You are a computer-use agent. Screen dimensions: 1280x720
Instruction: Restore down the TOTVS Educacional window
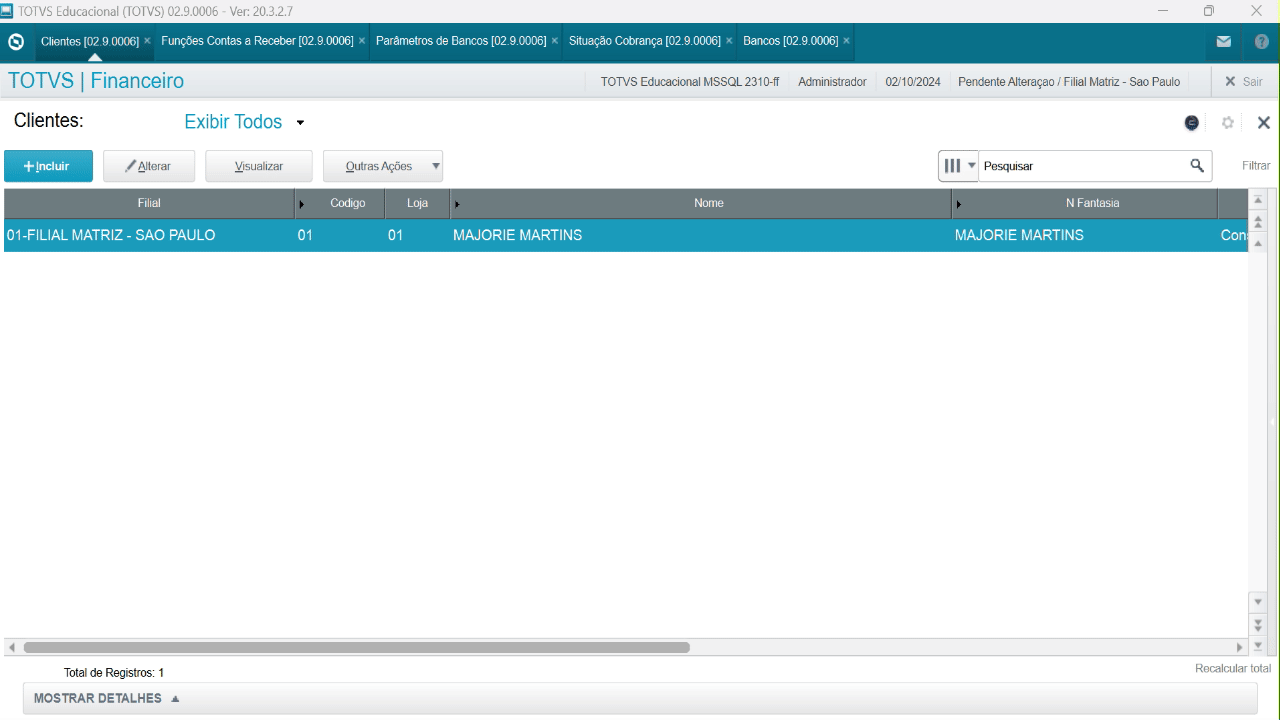[1209, 11]
